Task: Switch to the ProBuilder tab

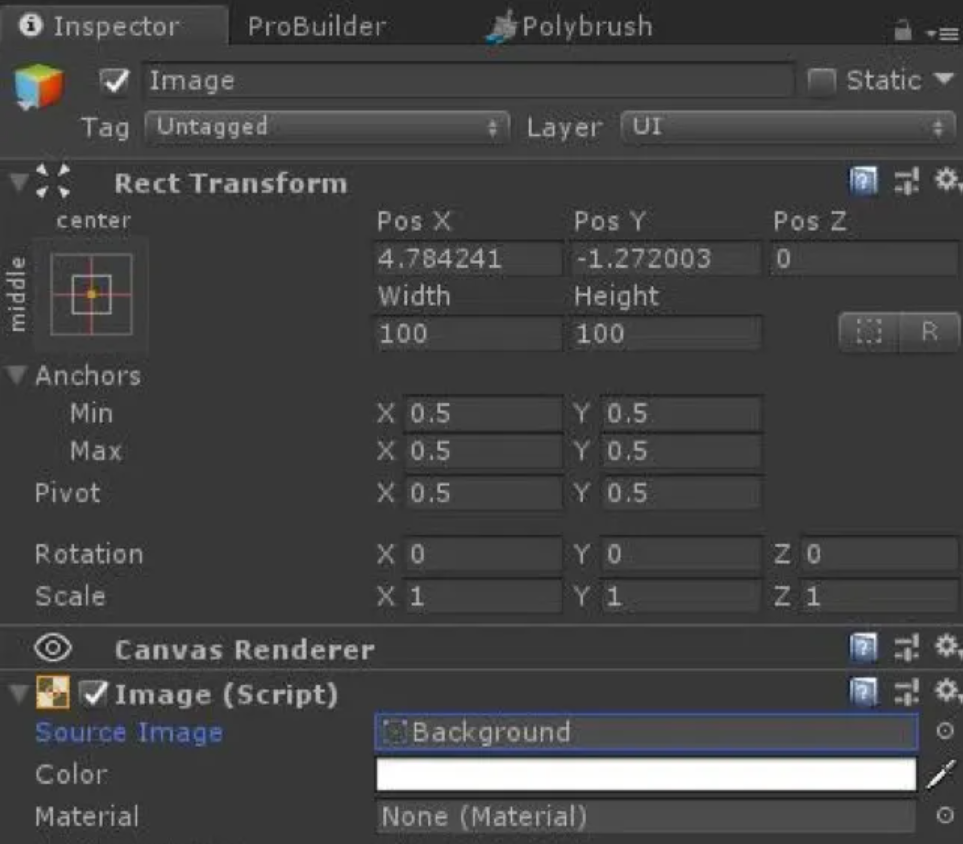Action: coord(316,27)
